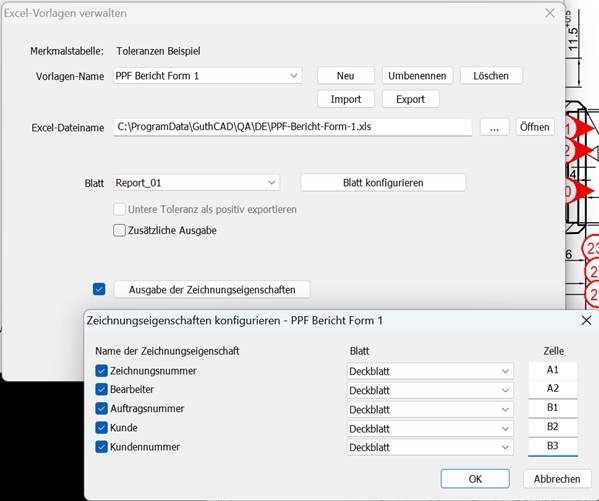Viewport: 599px width, 501px height.
Task: Open the Excel file with Öffnen
Action: click(x=534, y=127)
